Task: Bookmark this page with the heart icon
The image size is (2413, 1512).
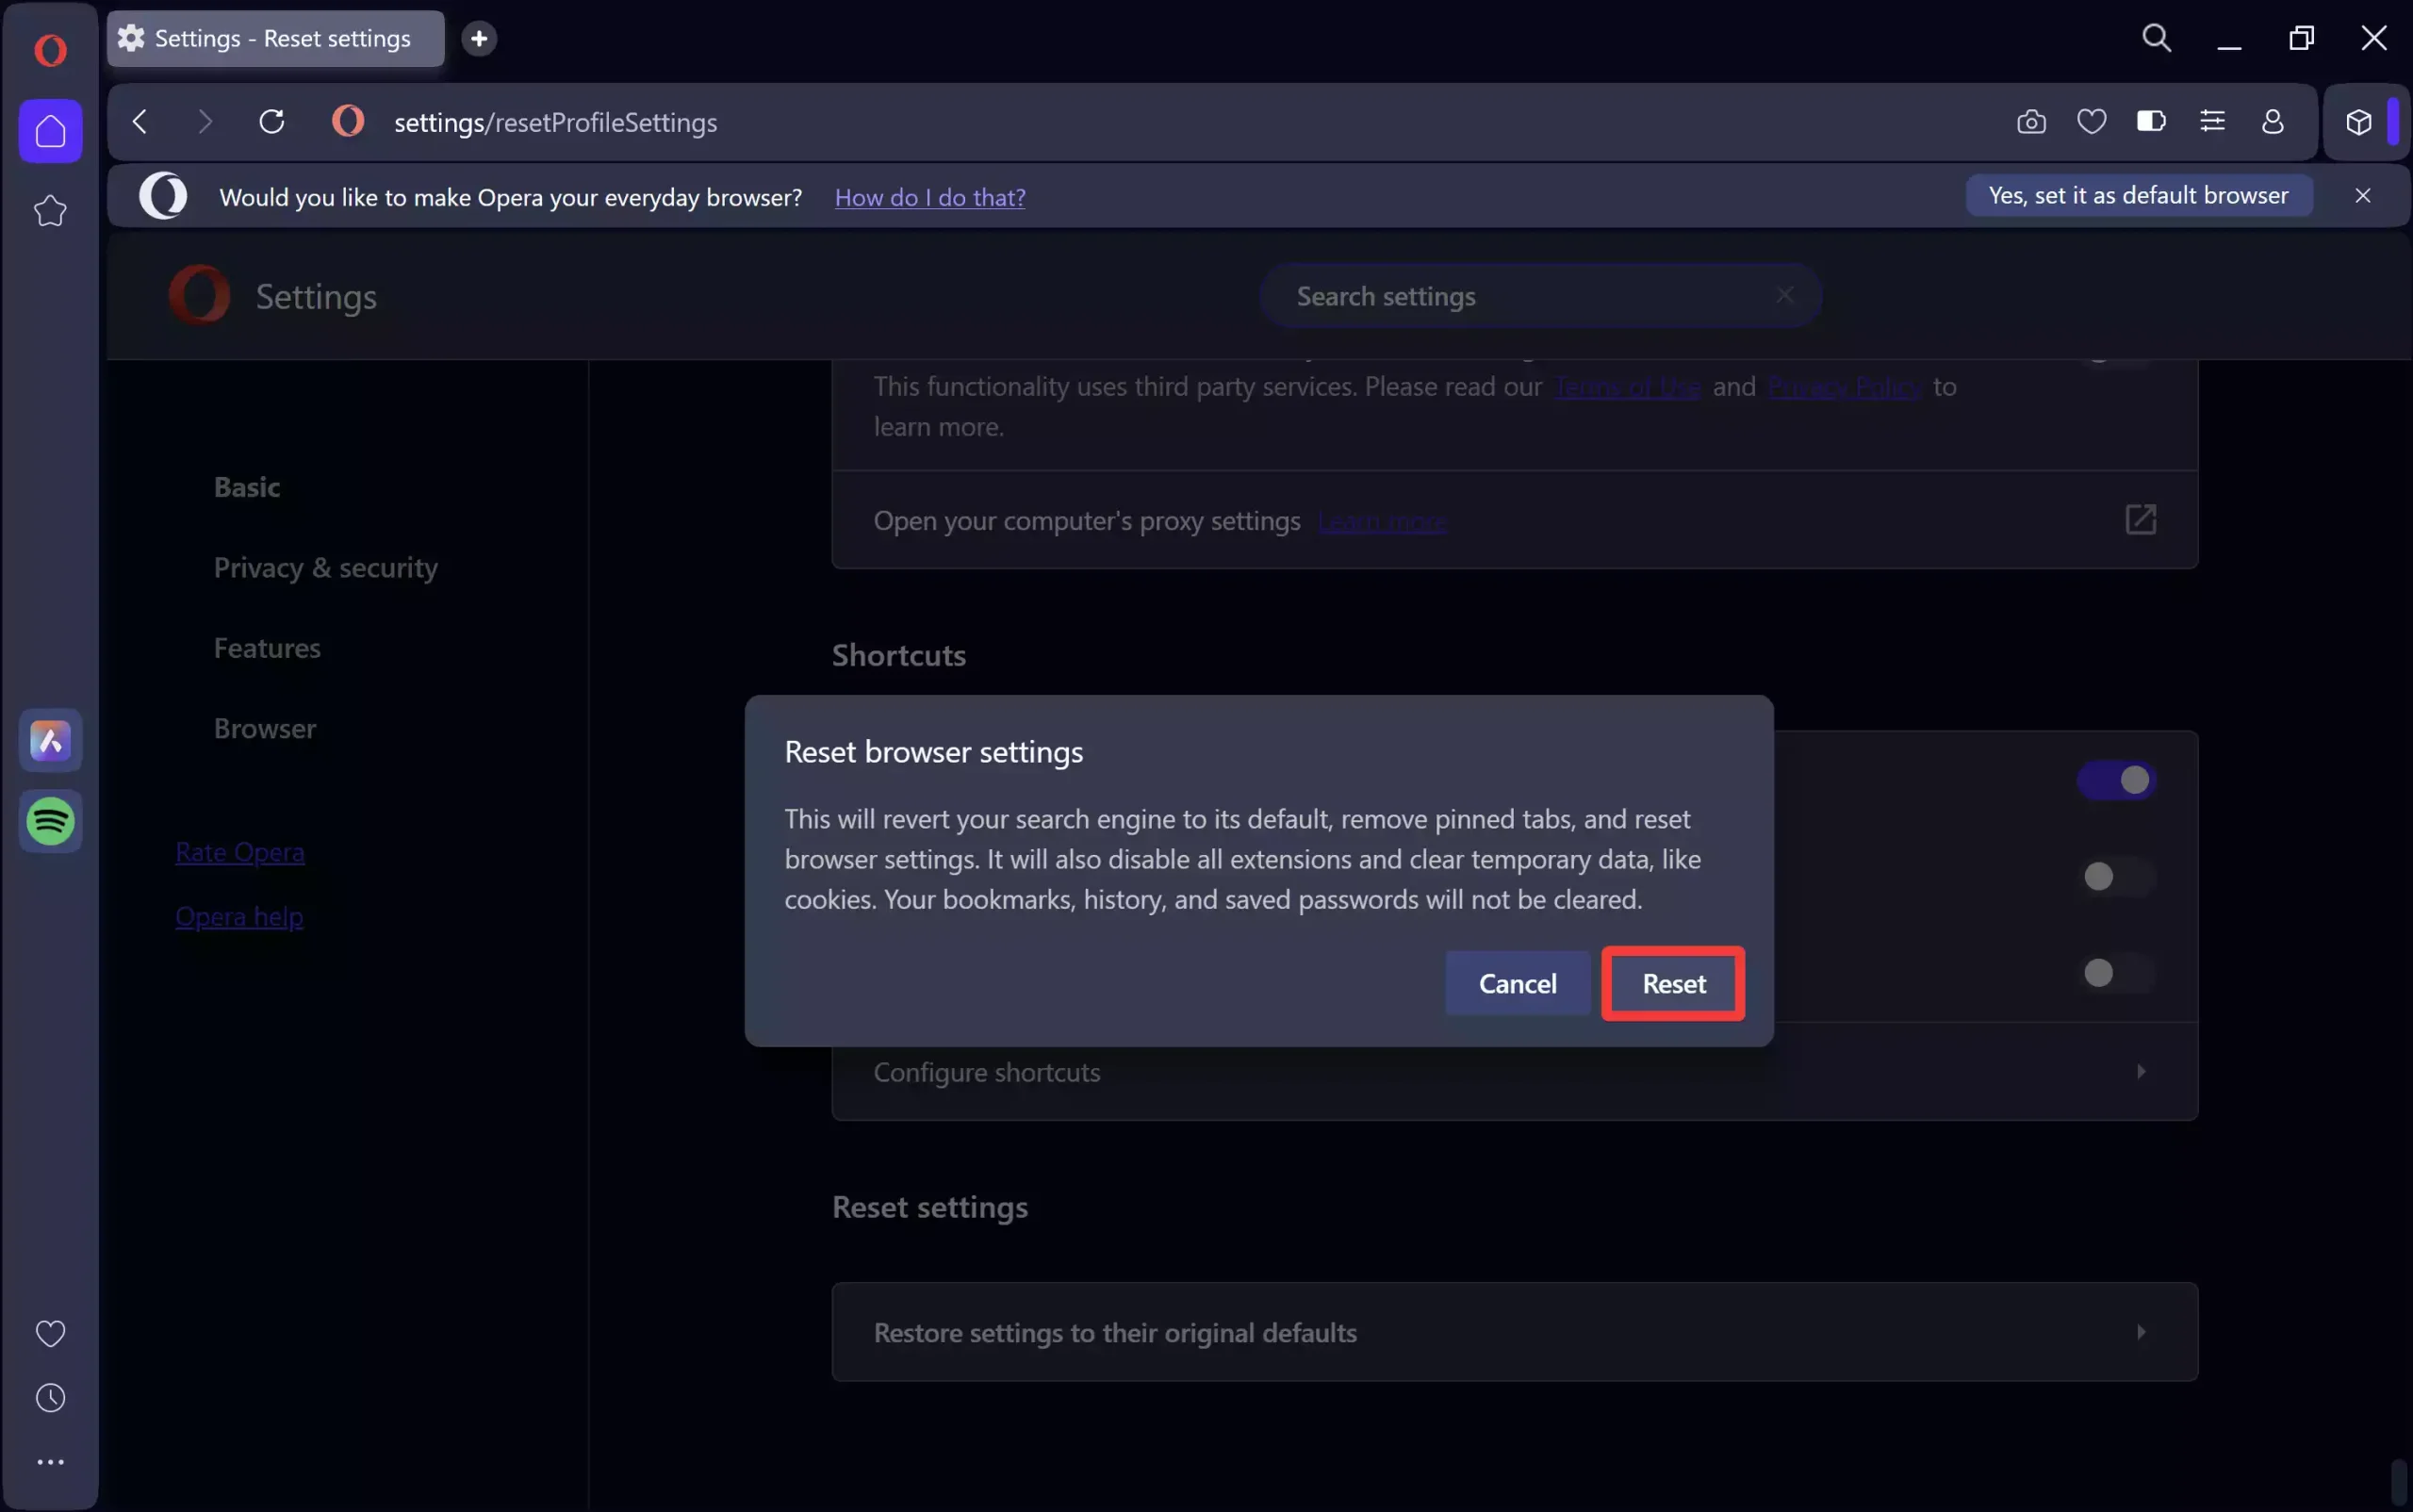Action: pos(2092,121)
